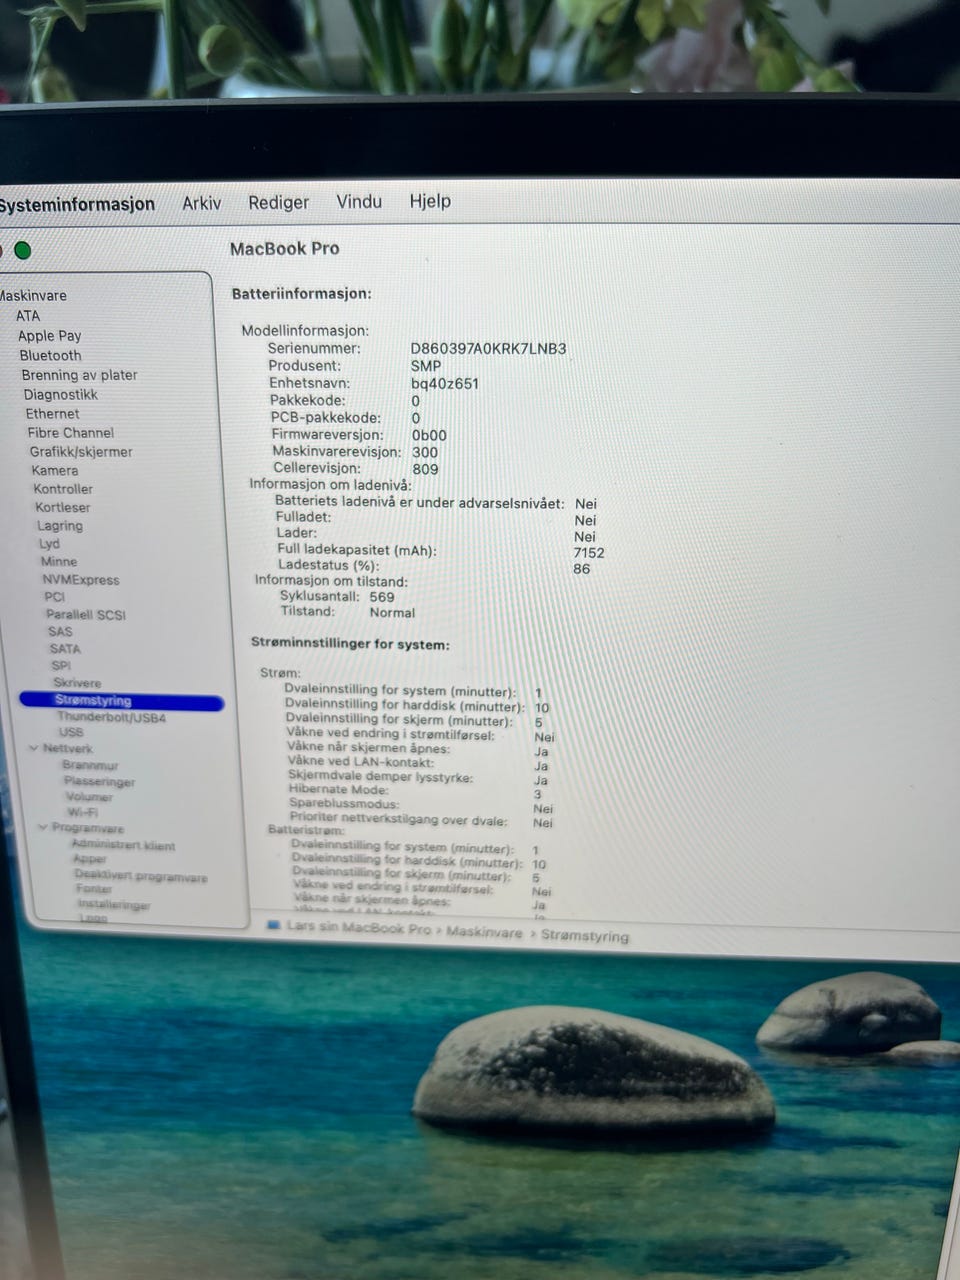Select Kontroller in the sidebar
The image size is (960, 1280).
(x=63, y=489)
